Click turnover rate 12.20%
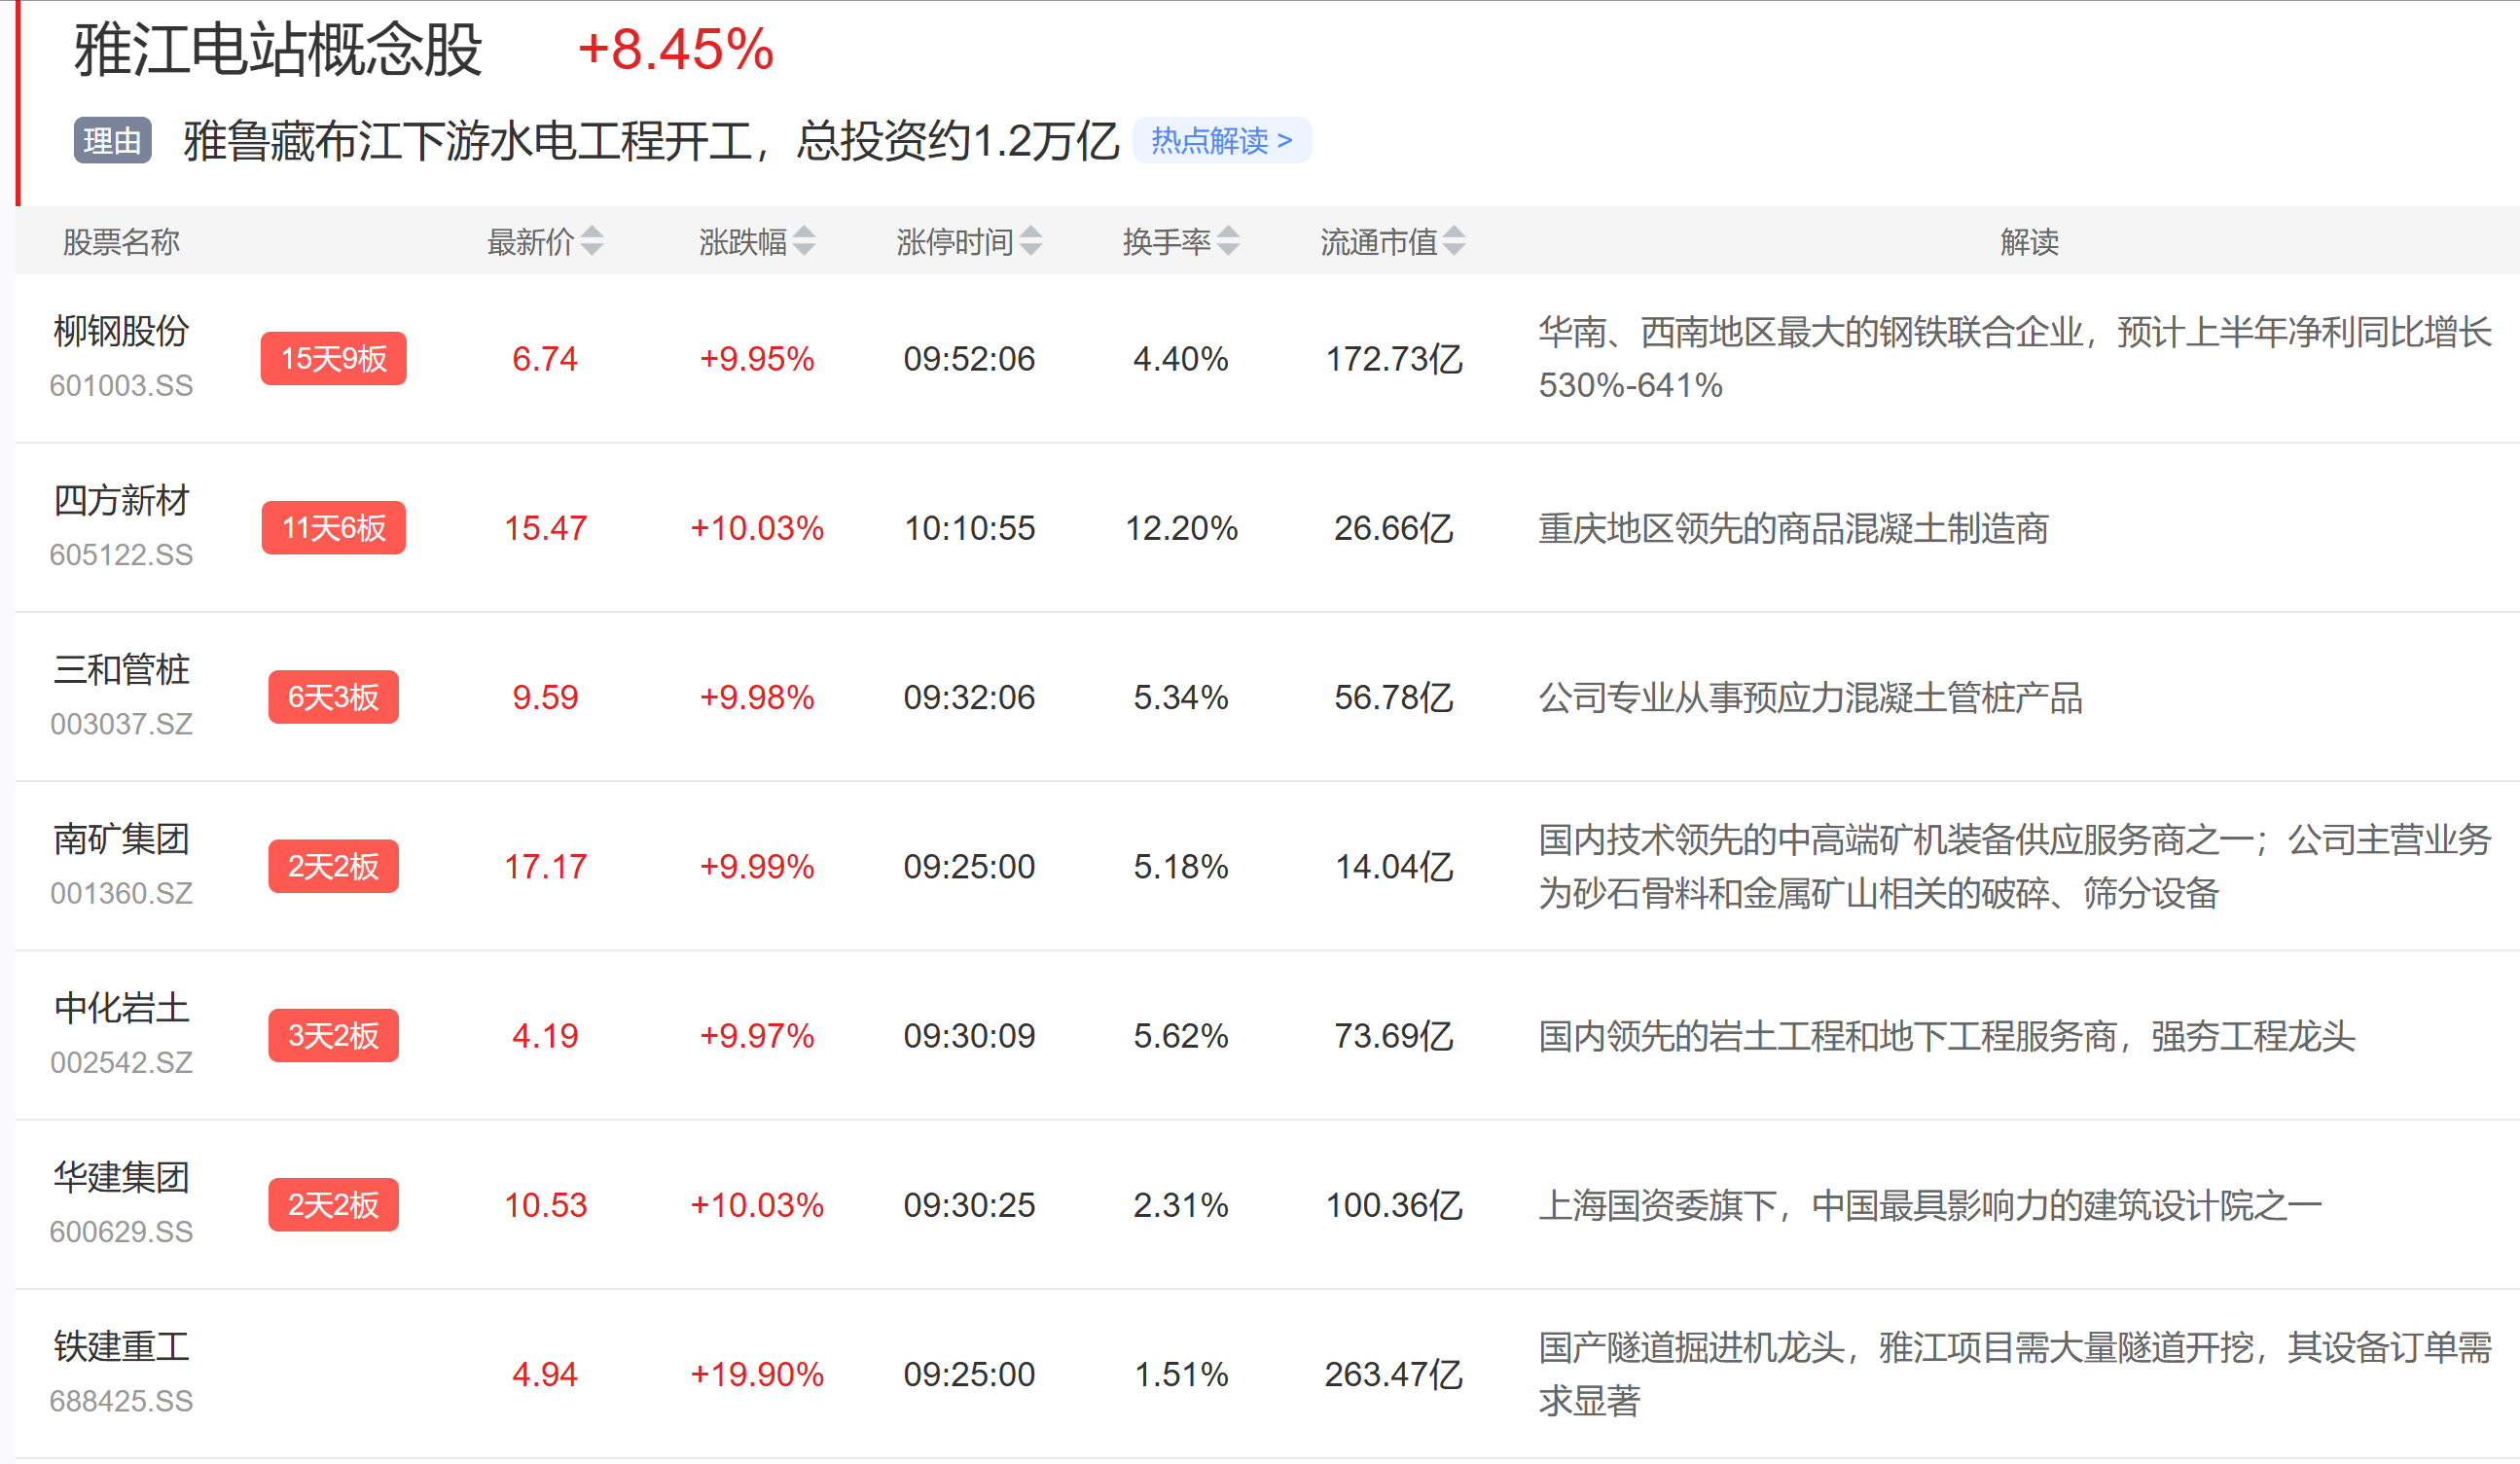Image resolution: width=2520 pixels, height=1464 pixels. tap(1181, 527)
